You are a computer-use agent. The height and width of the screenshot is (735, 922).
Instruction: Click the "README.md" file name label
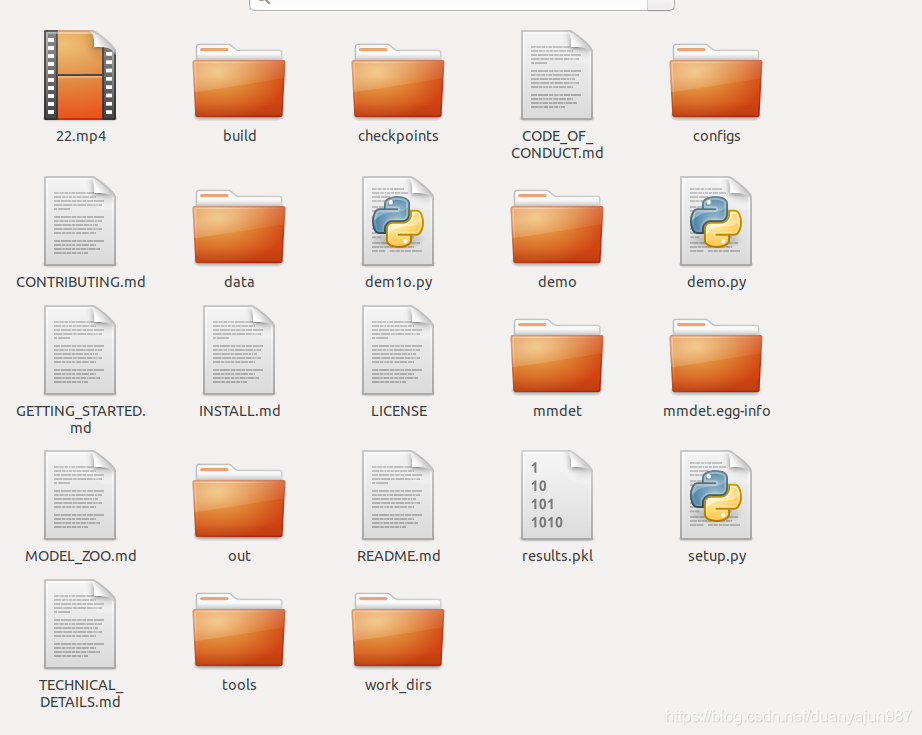pyautogui.click(x=399, y=556)
